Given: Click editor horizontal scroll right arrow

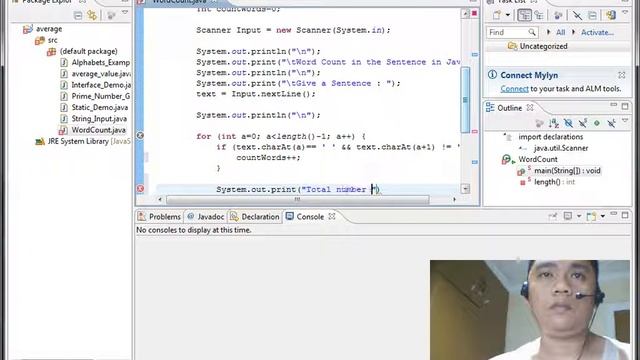Looking at the screenshot, I should coord(454,199).
